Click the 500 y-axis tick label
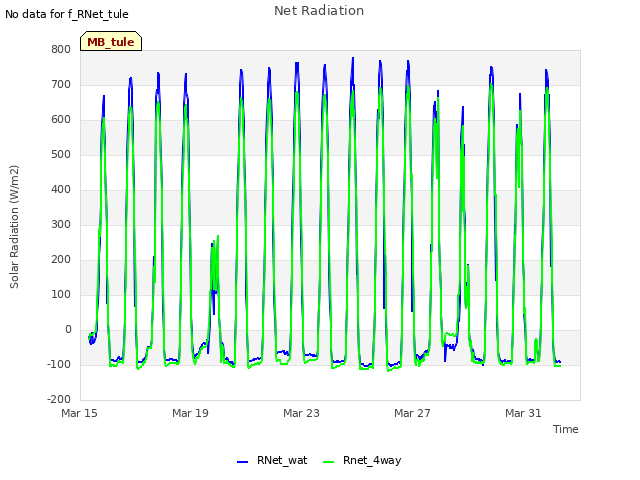Viewport: 640px width, 480px height. [x=61, y=155]
